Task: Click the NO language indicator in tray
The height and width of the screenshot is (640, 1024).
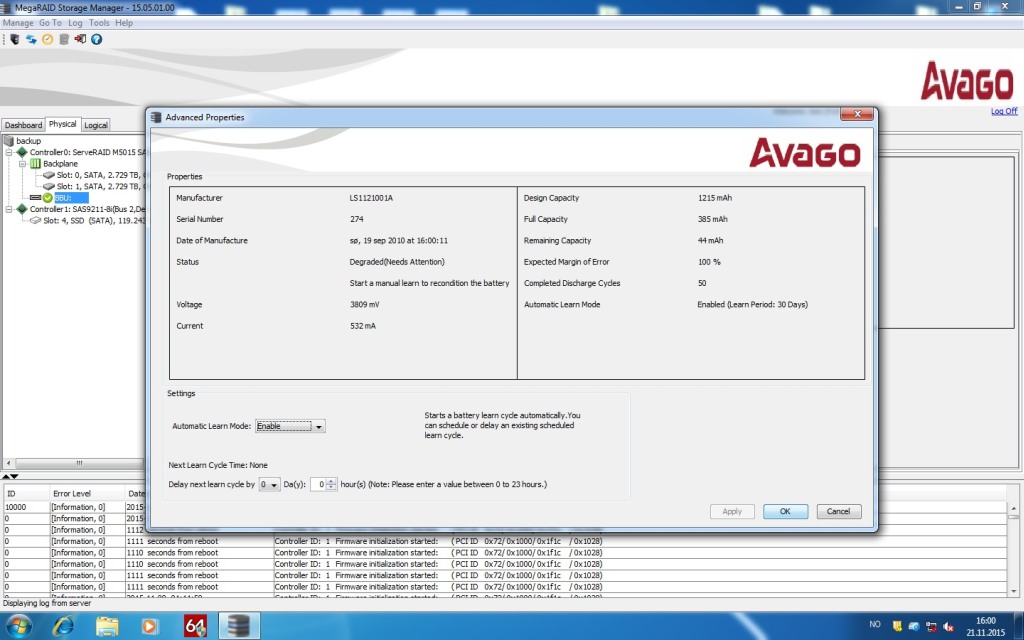Action: [874, 624]
